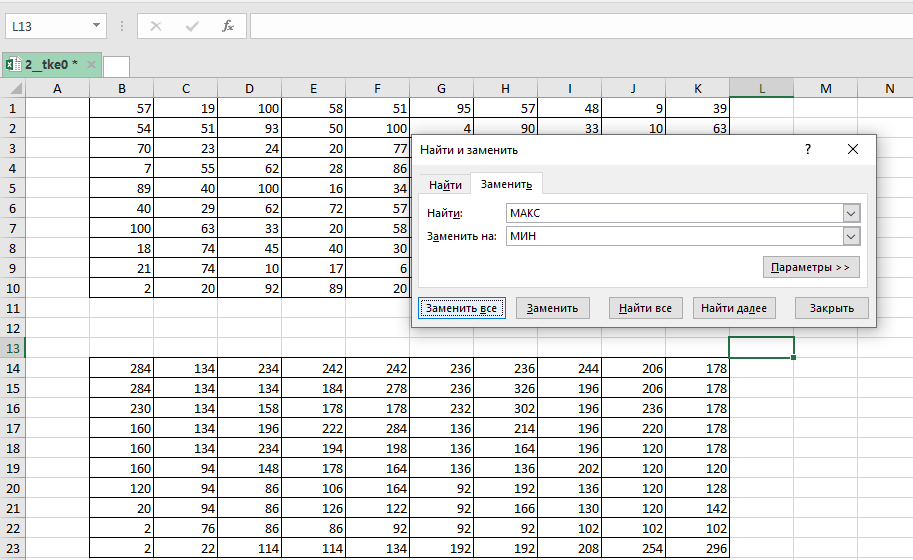913x560 pixels.
Task: Click inside the Найти text field containing МАКС
Action: tap(672, 213)
